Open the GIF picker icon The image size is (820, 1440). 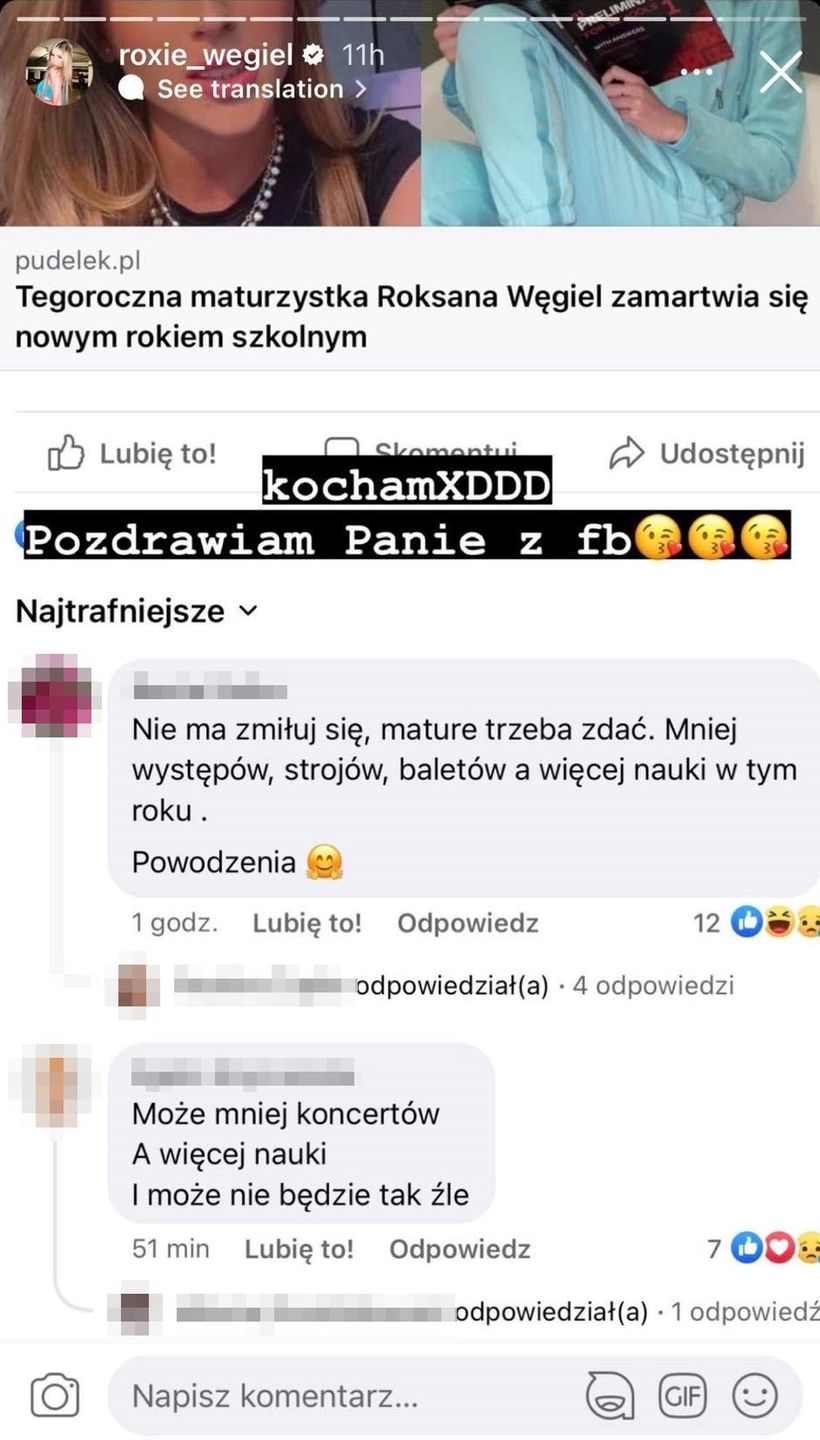click(x=682, y=1396)
